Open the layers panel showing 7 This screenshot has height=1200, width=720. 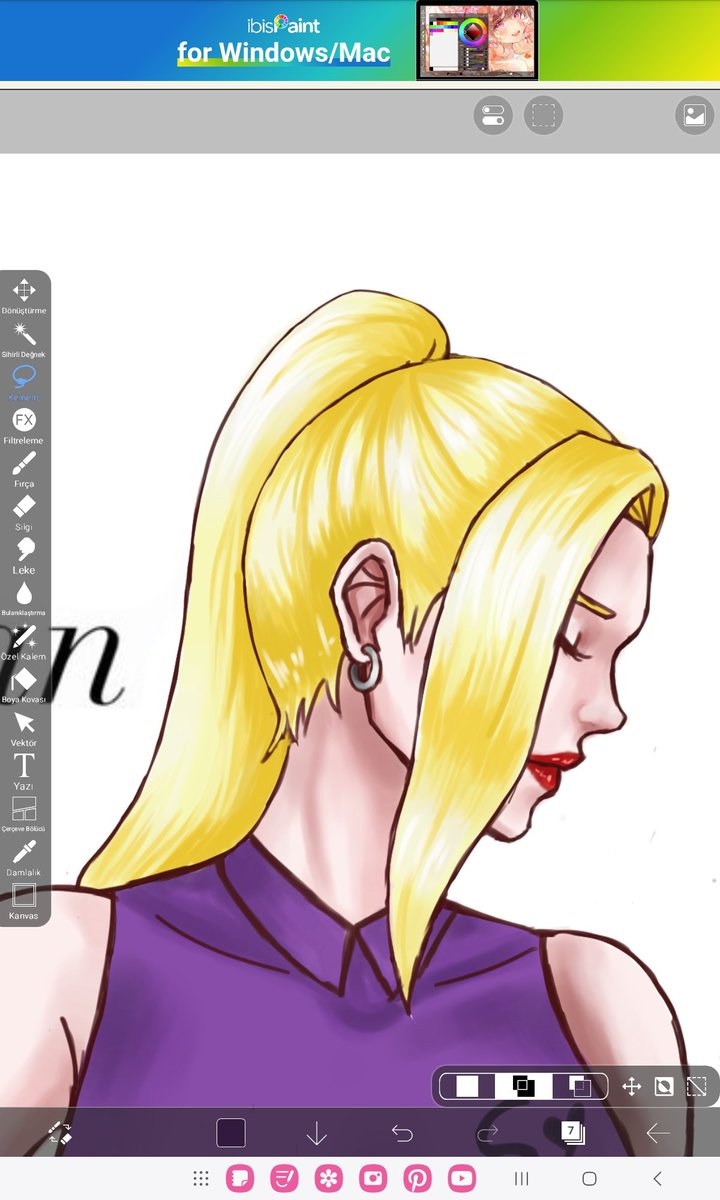coord(572,1132)
